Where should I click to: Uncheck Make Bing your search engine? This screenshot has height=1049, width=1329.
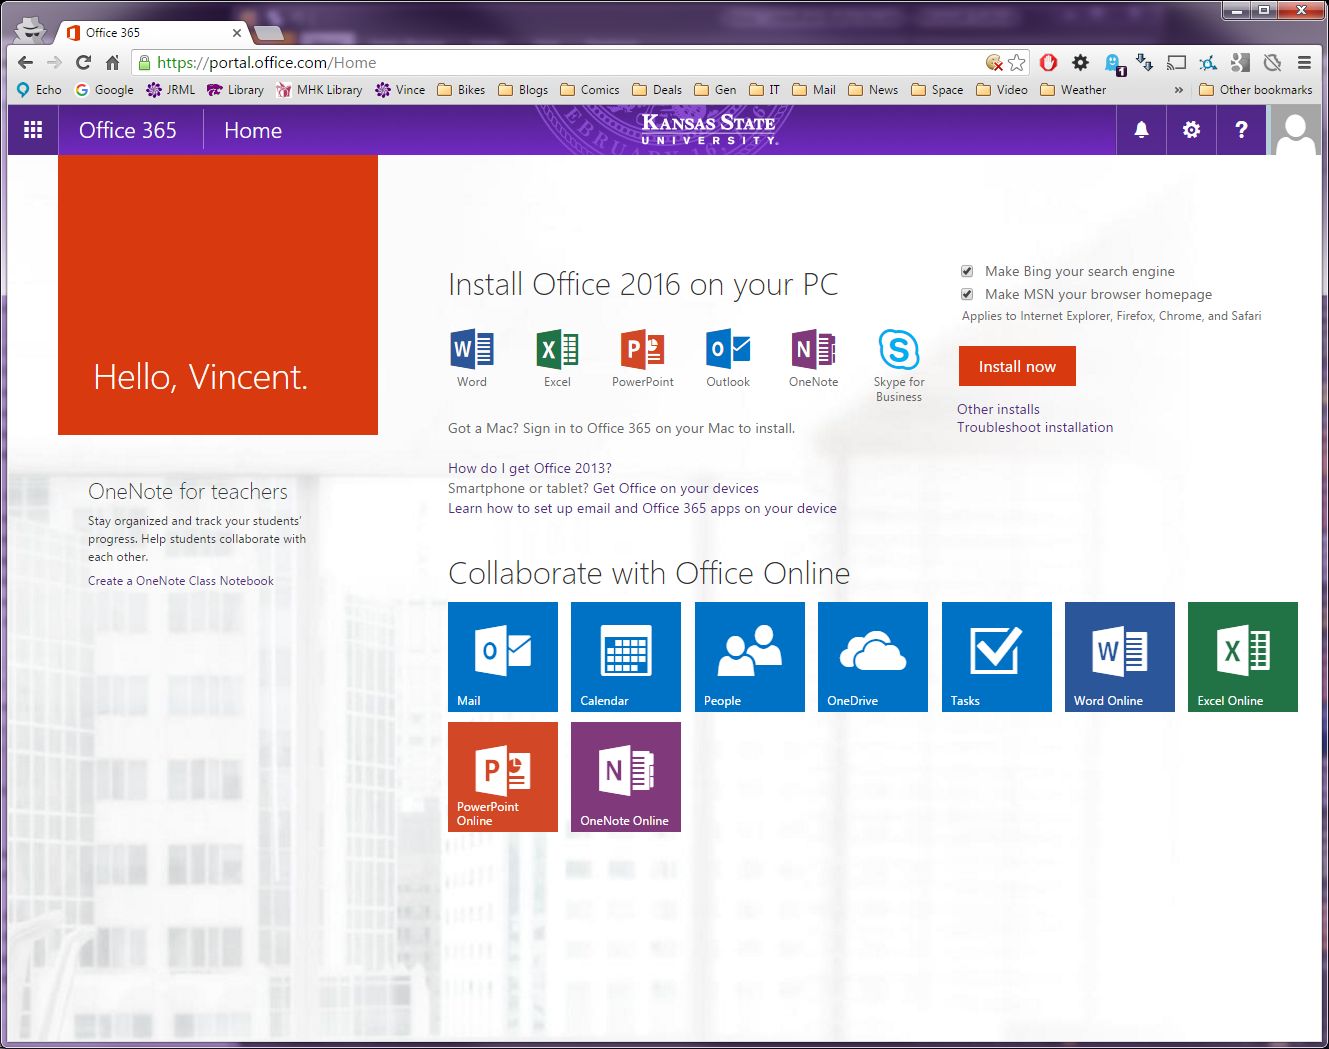pos(967,271)
